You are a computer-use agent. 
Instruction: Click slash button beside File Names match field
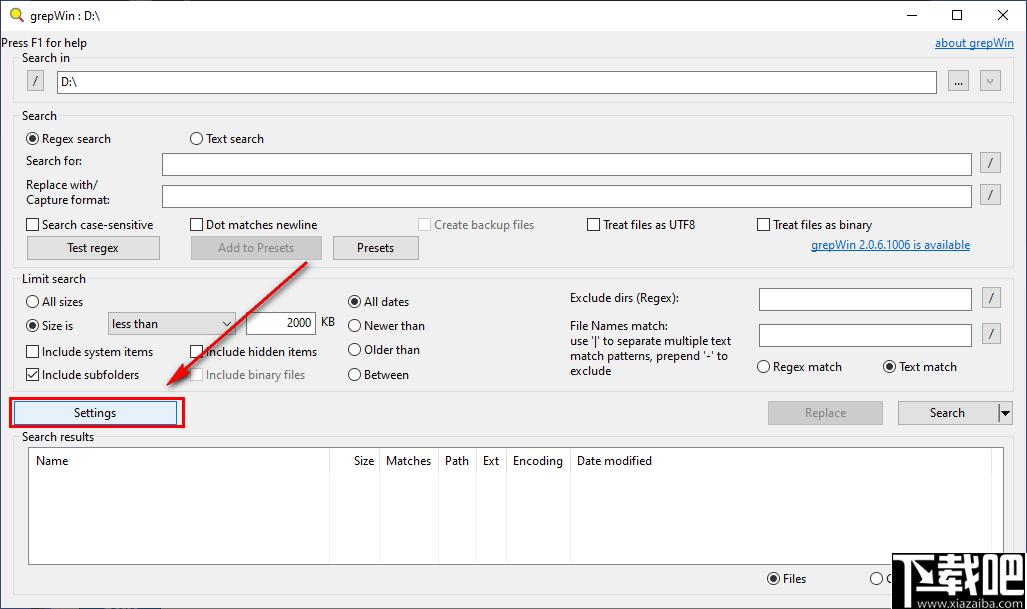(x=991, y=334)
